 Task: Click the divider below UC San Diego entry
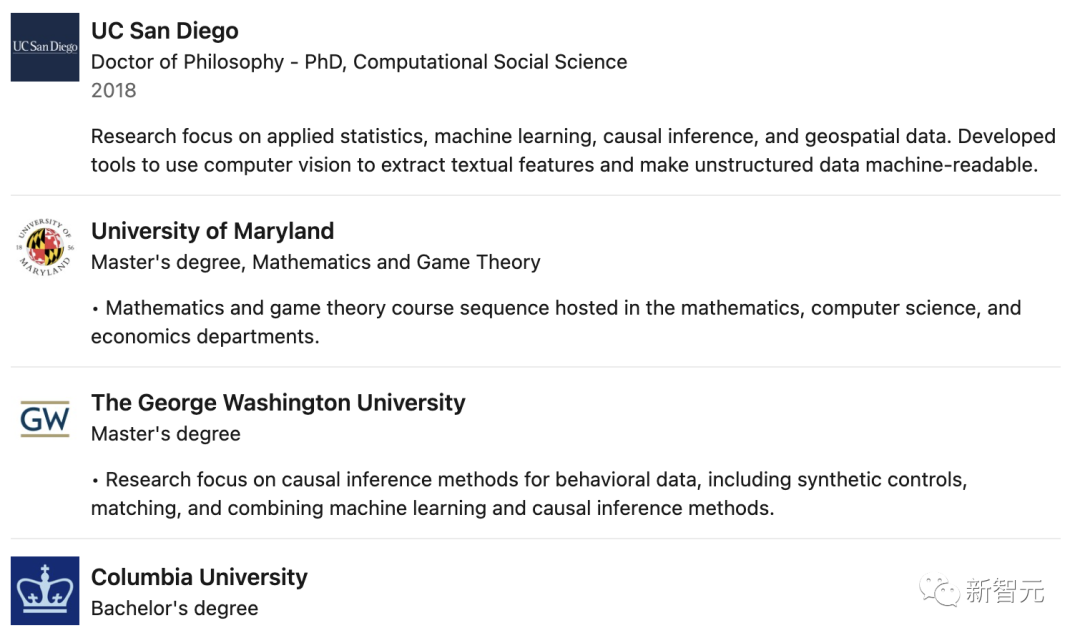click(535, 195)
